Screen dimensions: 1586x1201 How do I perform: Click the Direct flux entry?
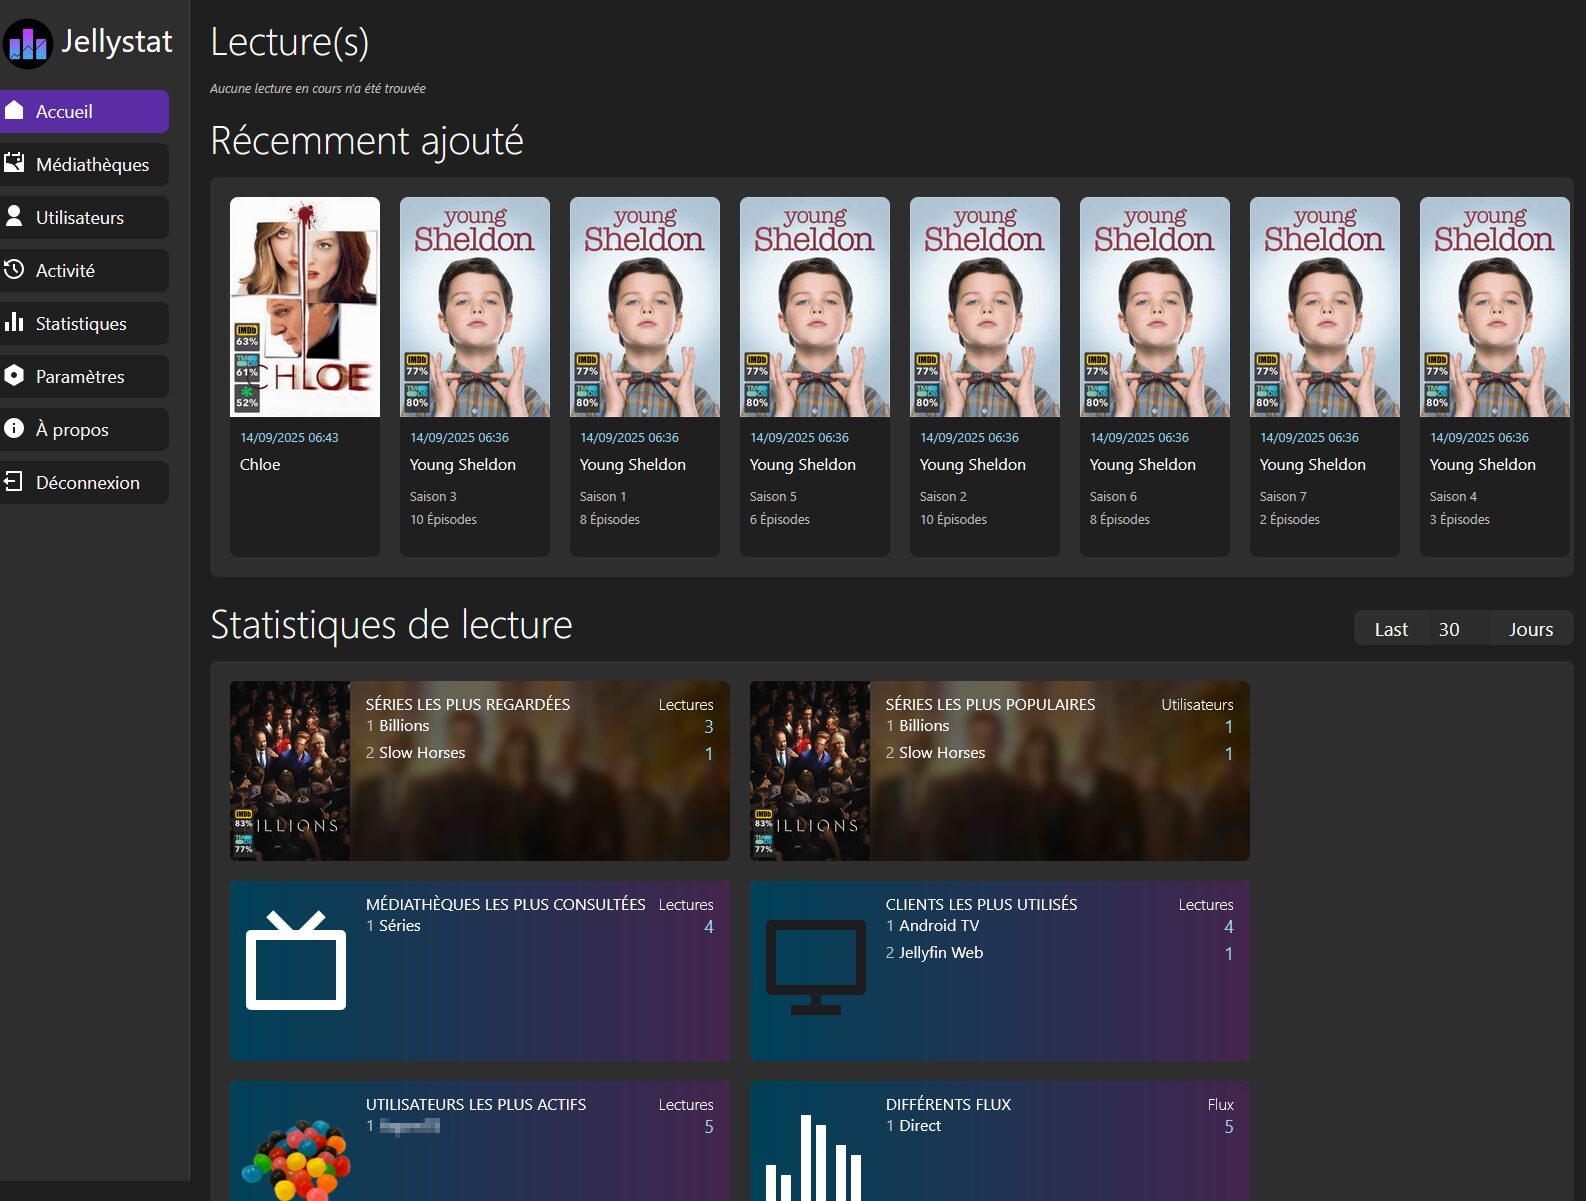tap(920, 1125)
